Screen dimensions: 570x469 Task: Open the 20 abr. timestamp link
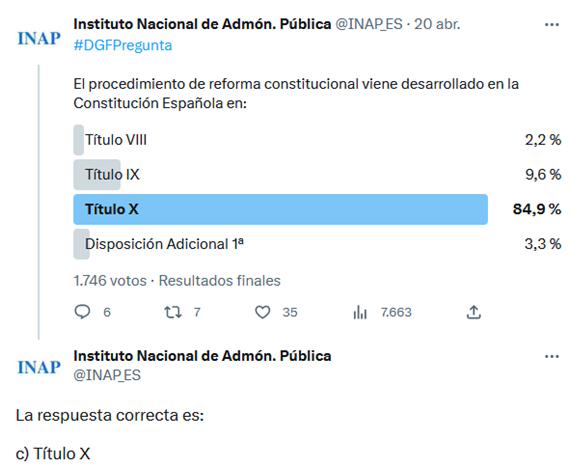click(x=437, y=24)
